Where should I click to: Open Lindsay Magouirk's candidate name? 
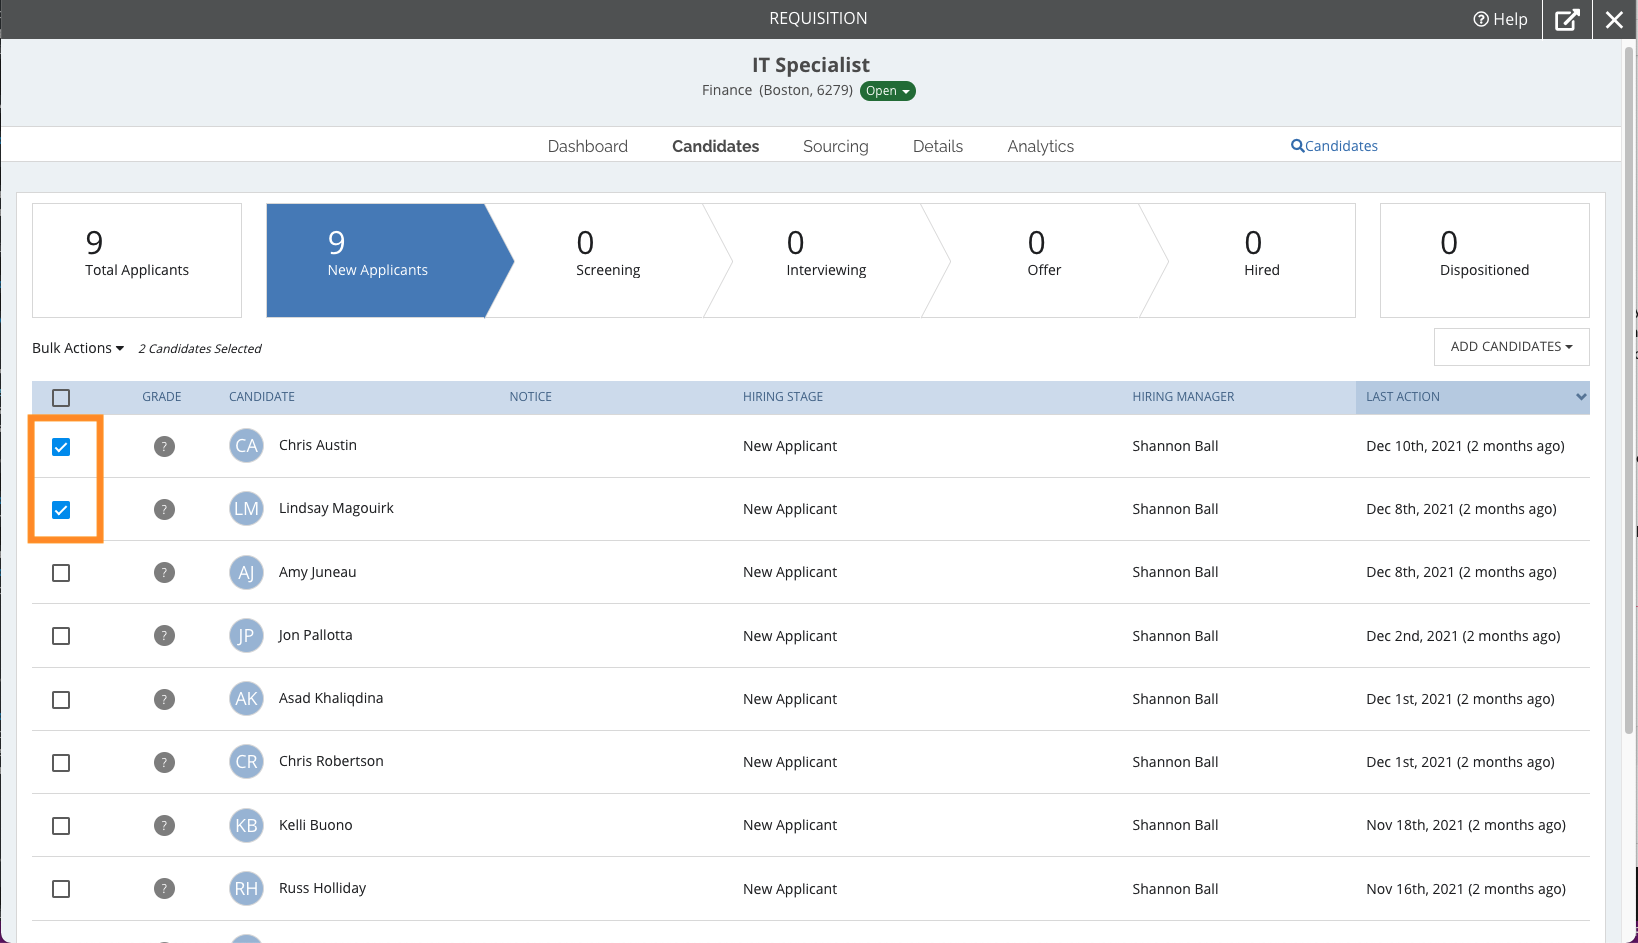336,508
